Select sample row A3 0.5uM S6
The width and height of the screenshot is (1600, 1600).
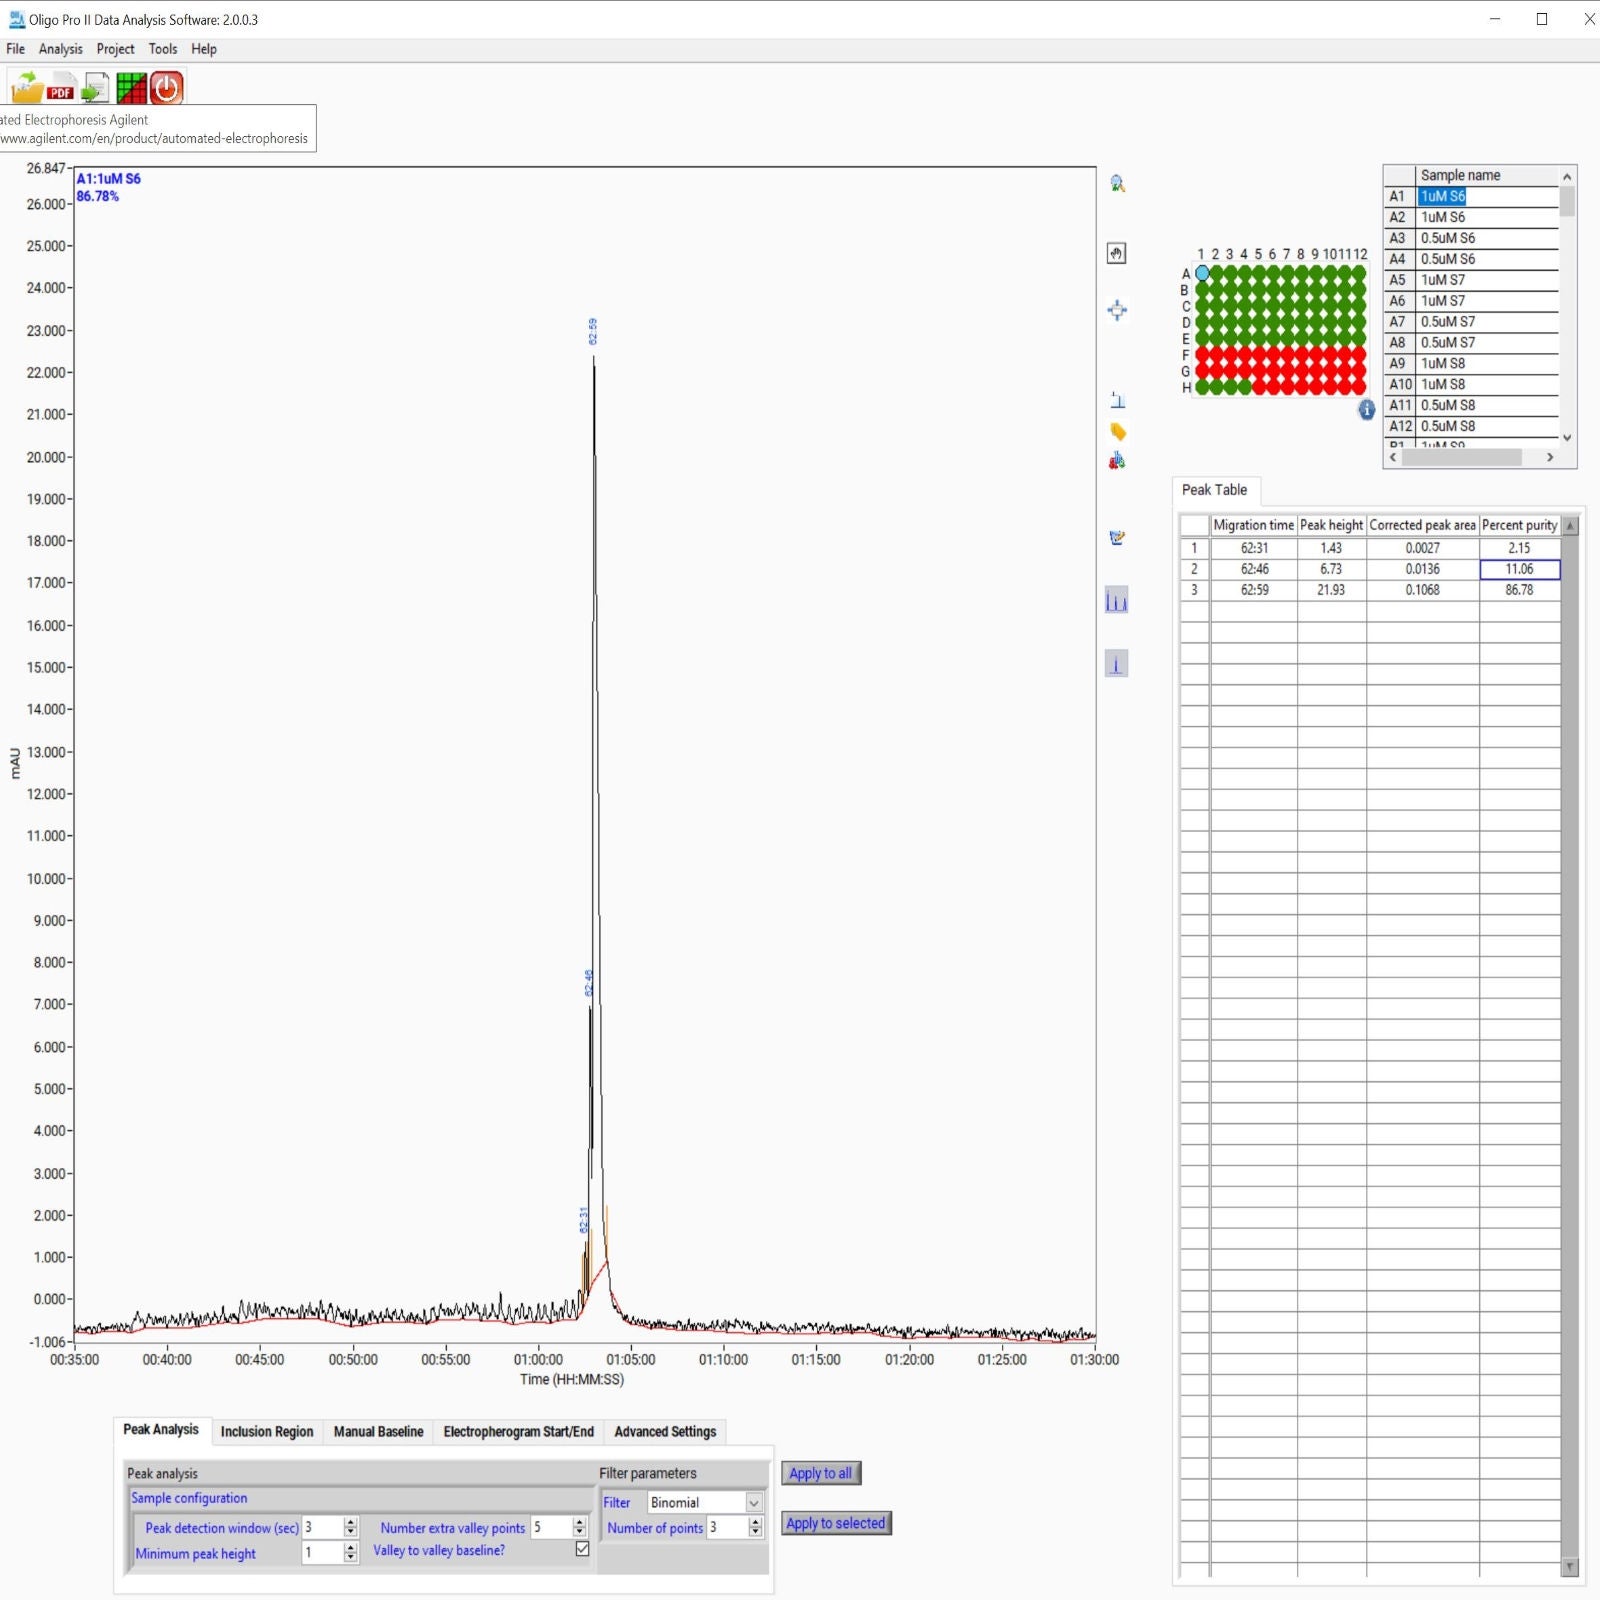(x=1472, y=238)
